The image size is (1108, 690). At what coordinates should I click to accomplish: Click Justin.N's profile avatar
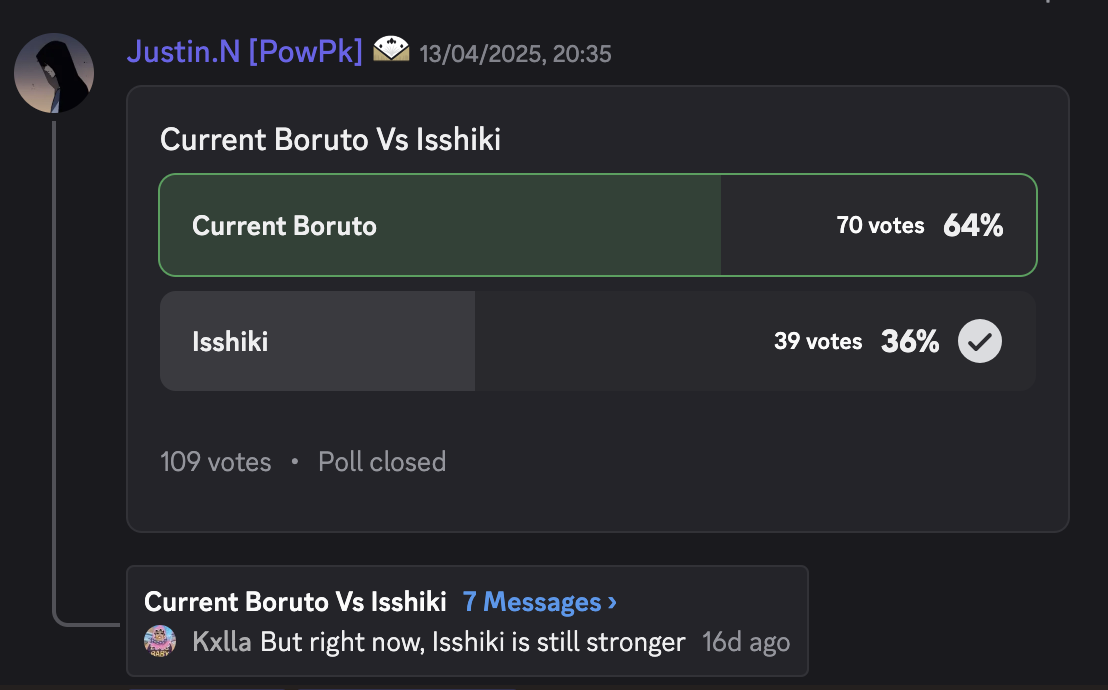coord(54,73)
